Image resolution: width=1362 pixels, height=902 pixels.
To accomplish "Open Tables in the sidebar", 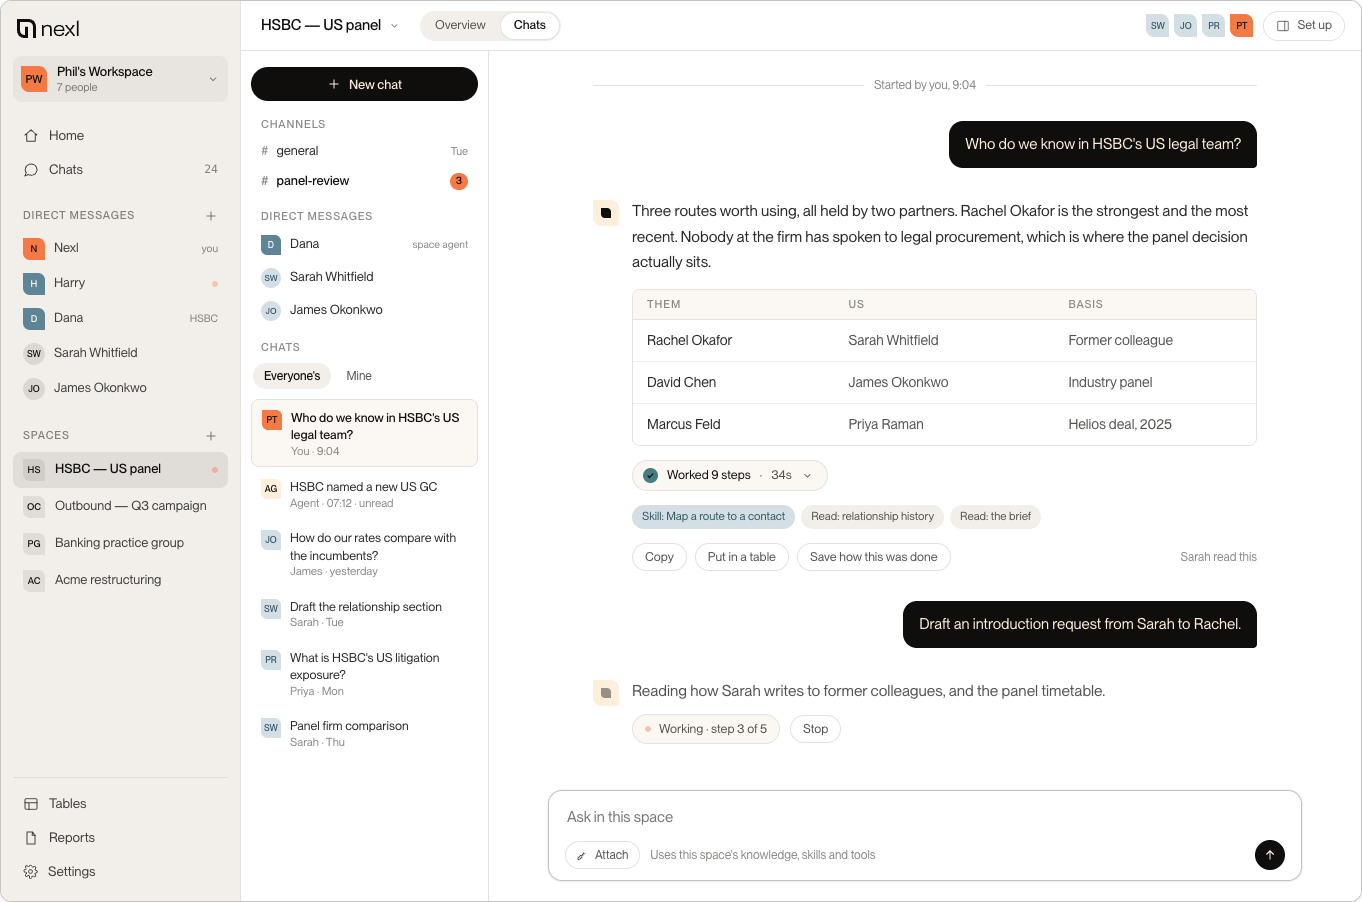I will 120,804.
